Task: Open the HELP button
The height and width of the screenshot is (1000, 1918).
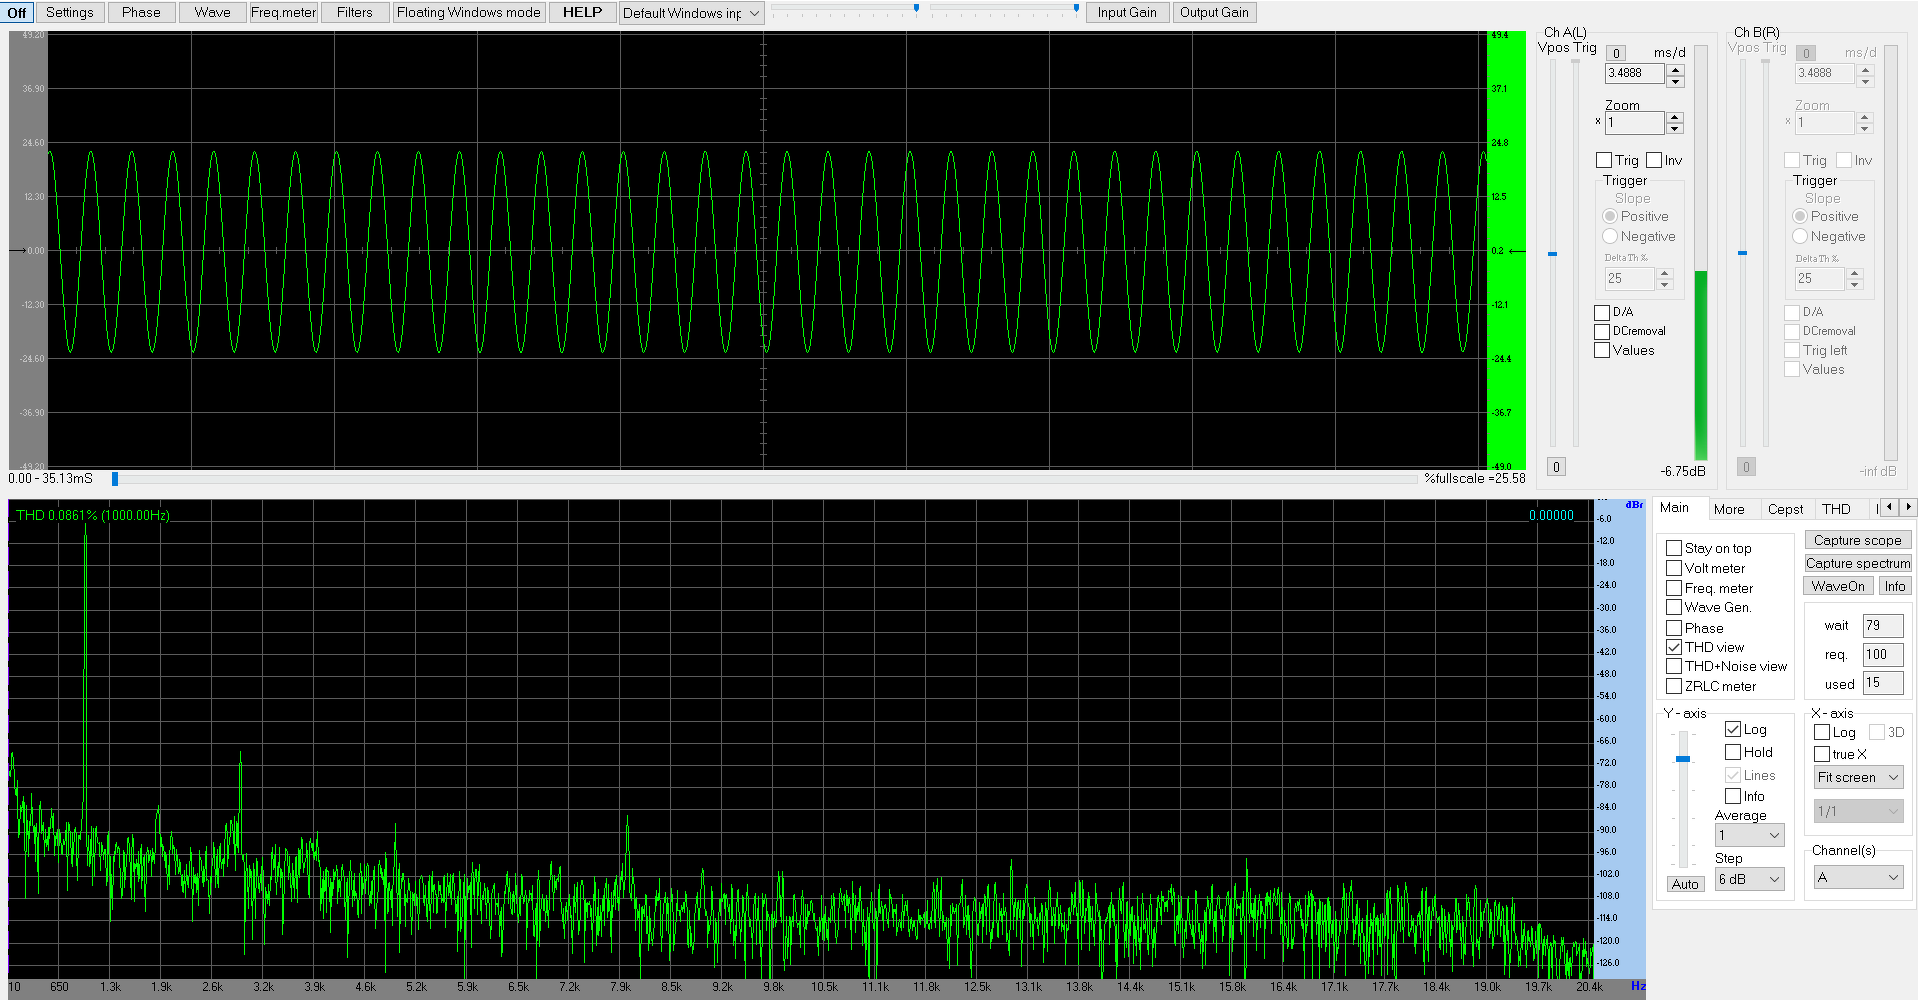Action: coord(582,12)
